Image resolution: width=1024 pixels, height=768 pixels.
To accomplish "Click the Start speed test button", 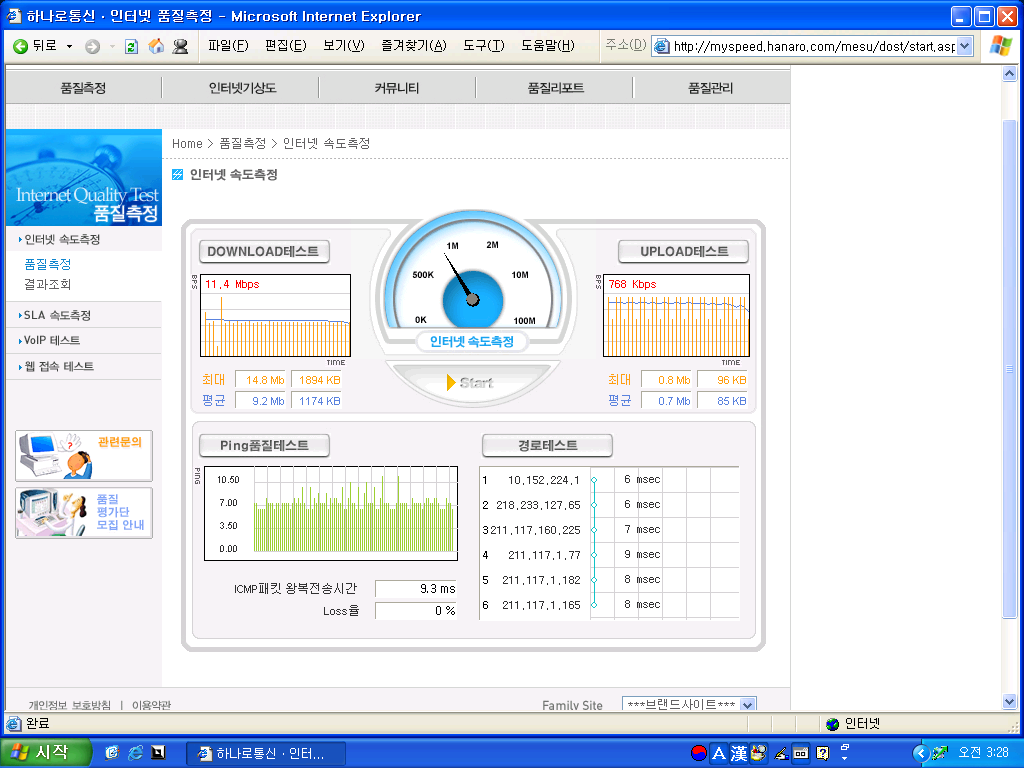I will [x=471, y=383].
